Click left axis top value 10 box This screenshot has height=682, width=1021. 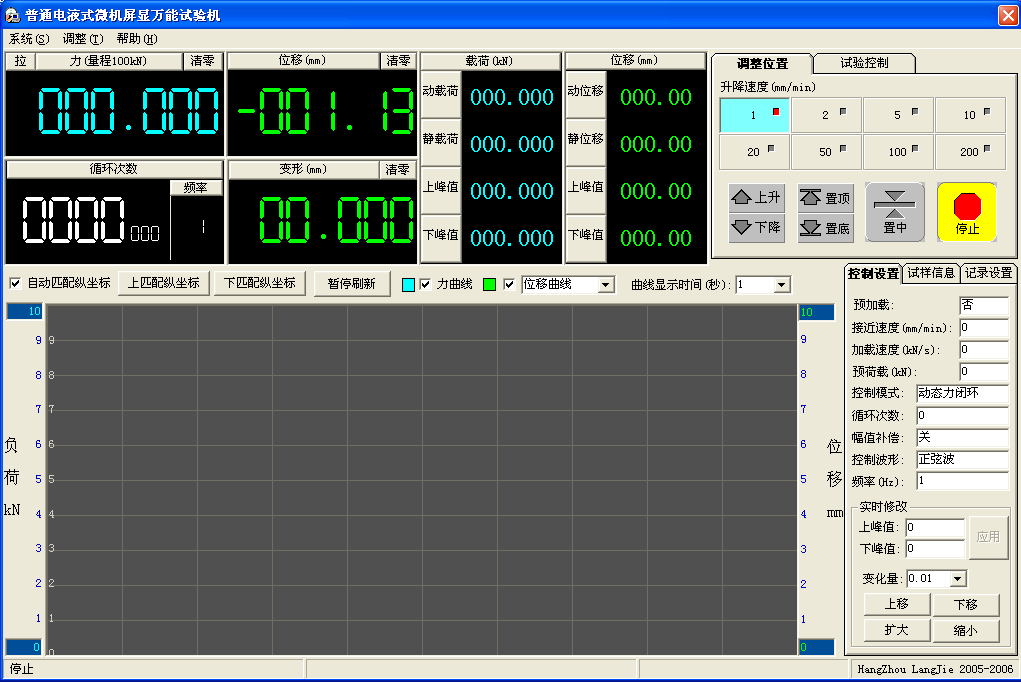(25, 311)
